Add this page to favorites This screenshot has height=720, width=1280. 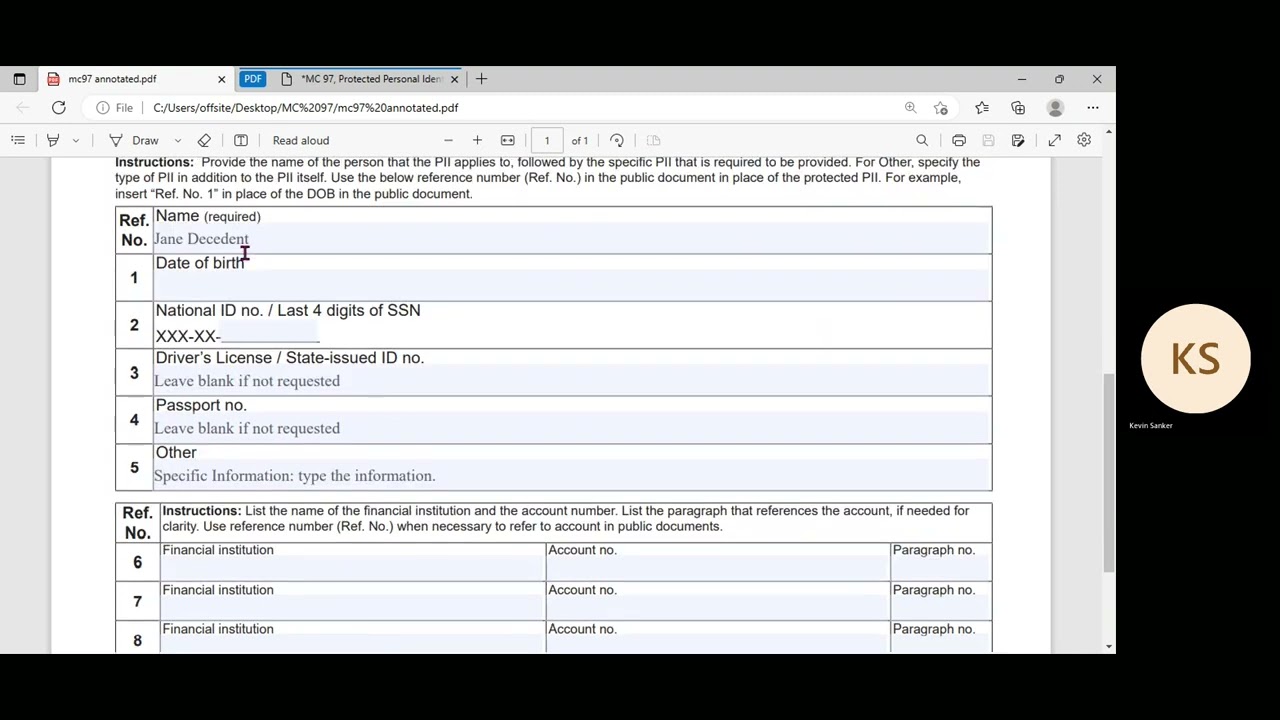click(x=941, y=108)
